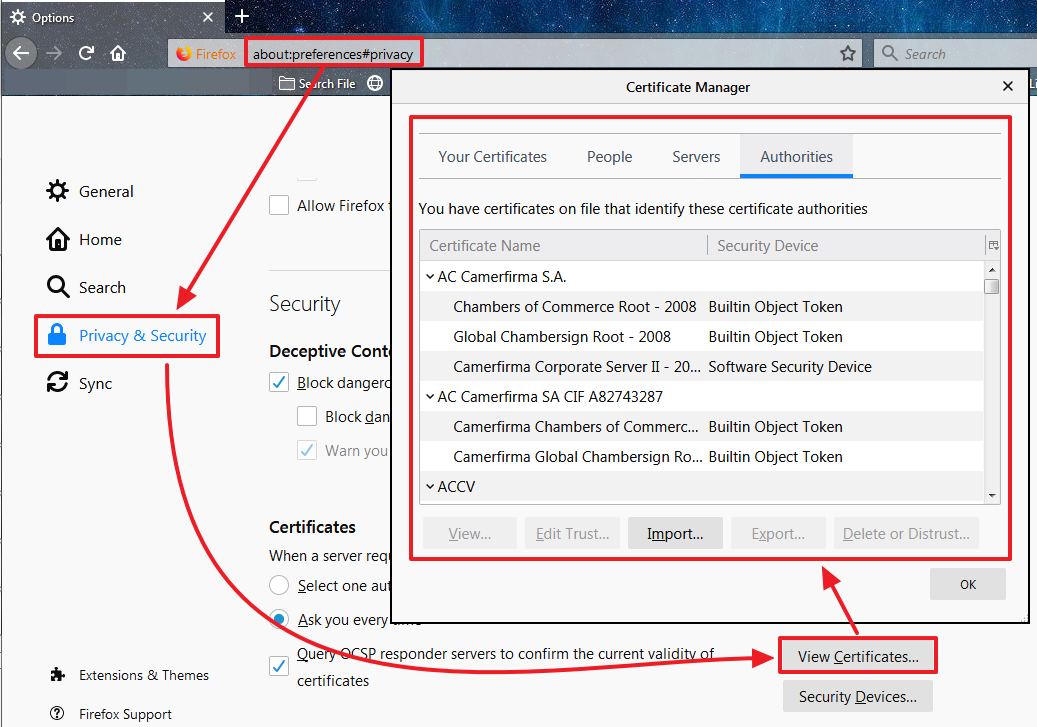Switch to the Your Certificates tab
Screen dimensions: 1037x727
point(493,157)
